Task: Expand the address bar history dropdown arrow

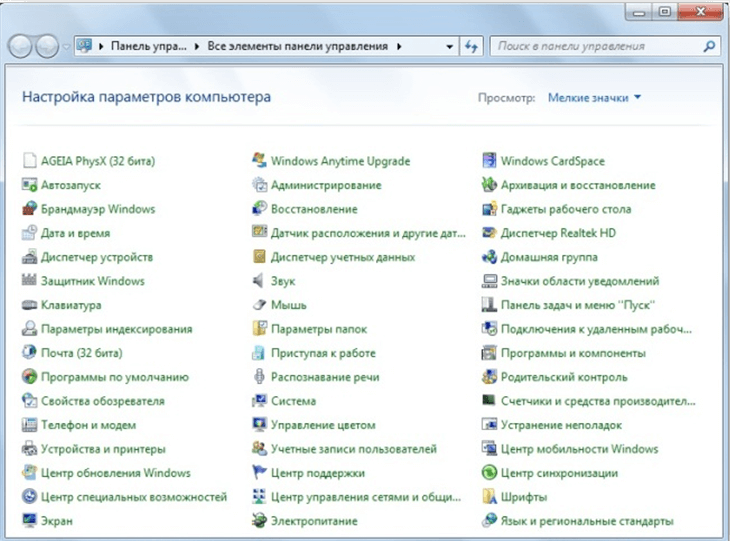Action: pyautogui.click(x=449, y=47)
